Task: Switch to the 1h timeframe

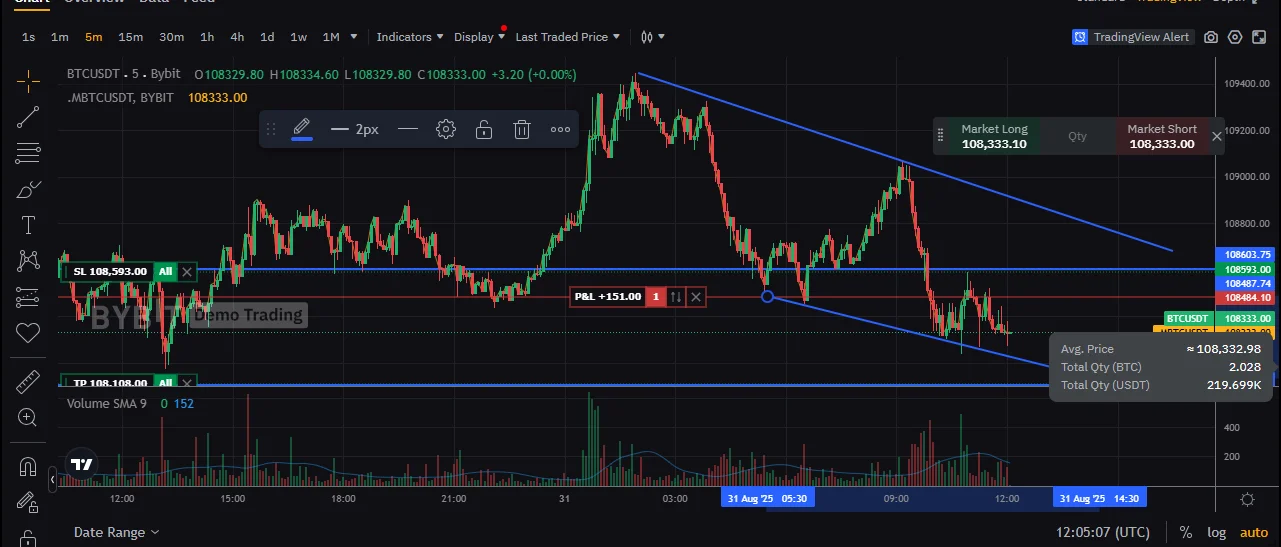Action: (207, 37)
